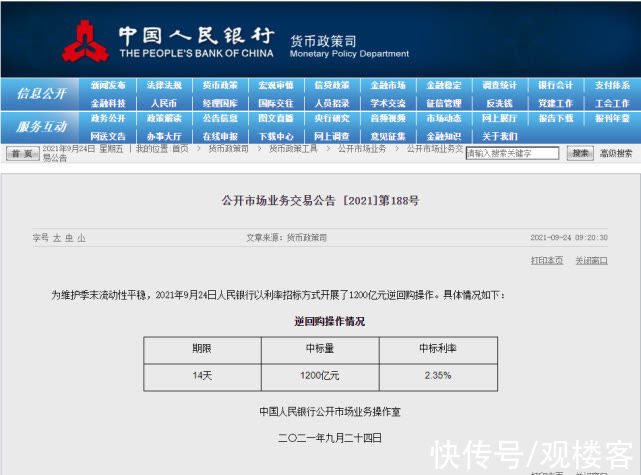Image resolution: width=641 pixels, height=475 pixels.
Task: Open the 货币政策 menu item
Action: click(x=220, y=85)
